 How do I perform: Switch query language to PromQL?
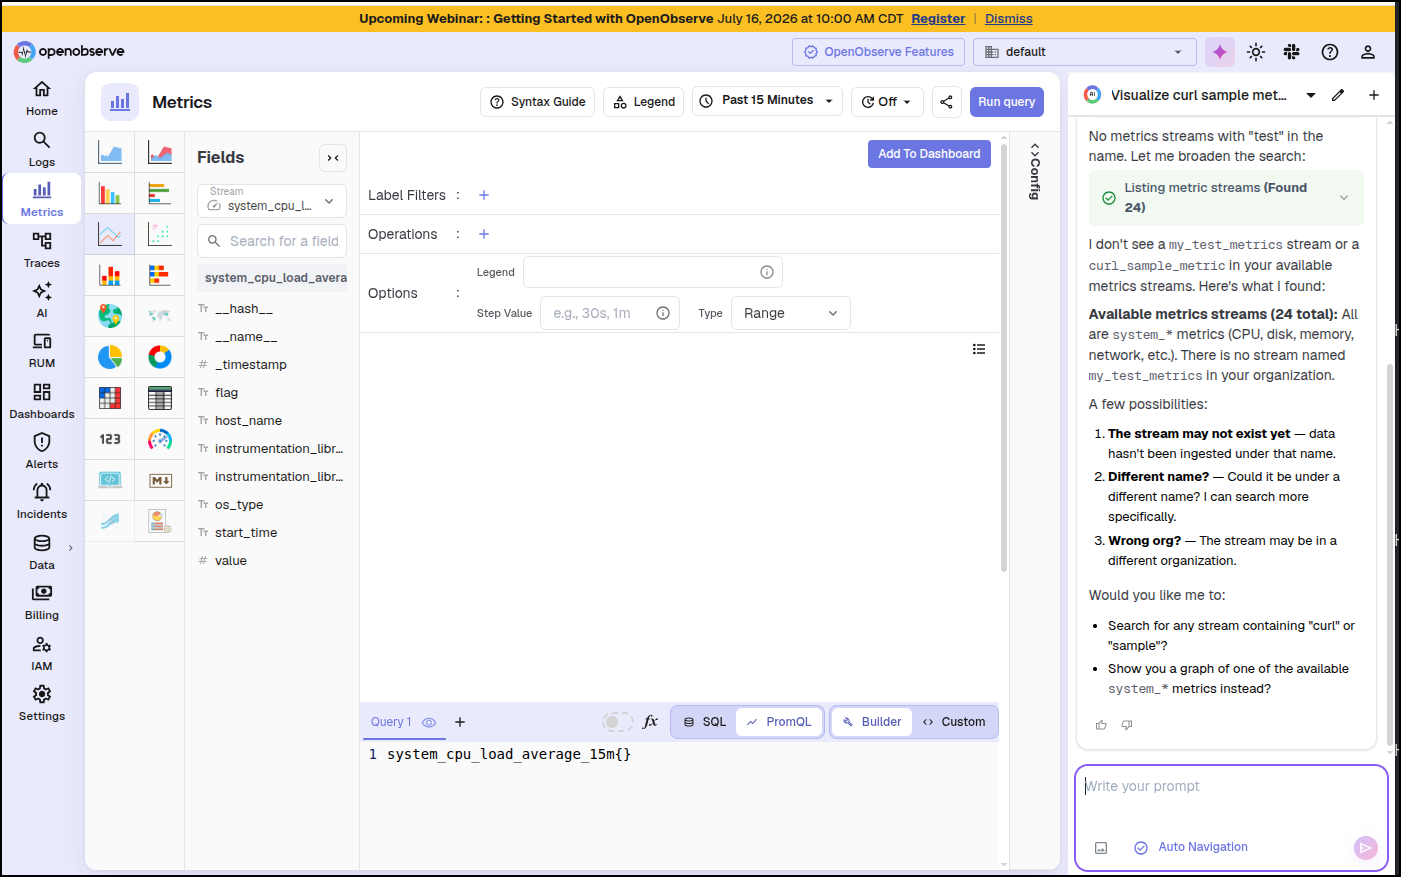[x=779, y=722]
